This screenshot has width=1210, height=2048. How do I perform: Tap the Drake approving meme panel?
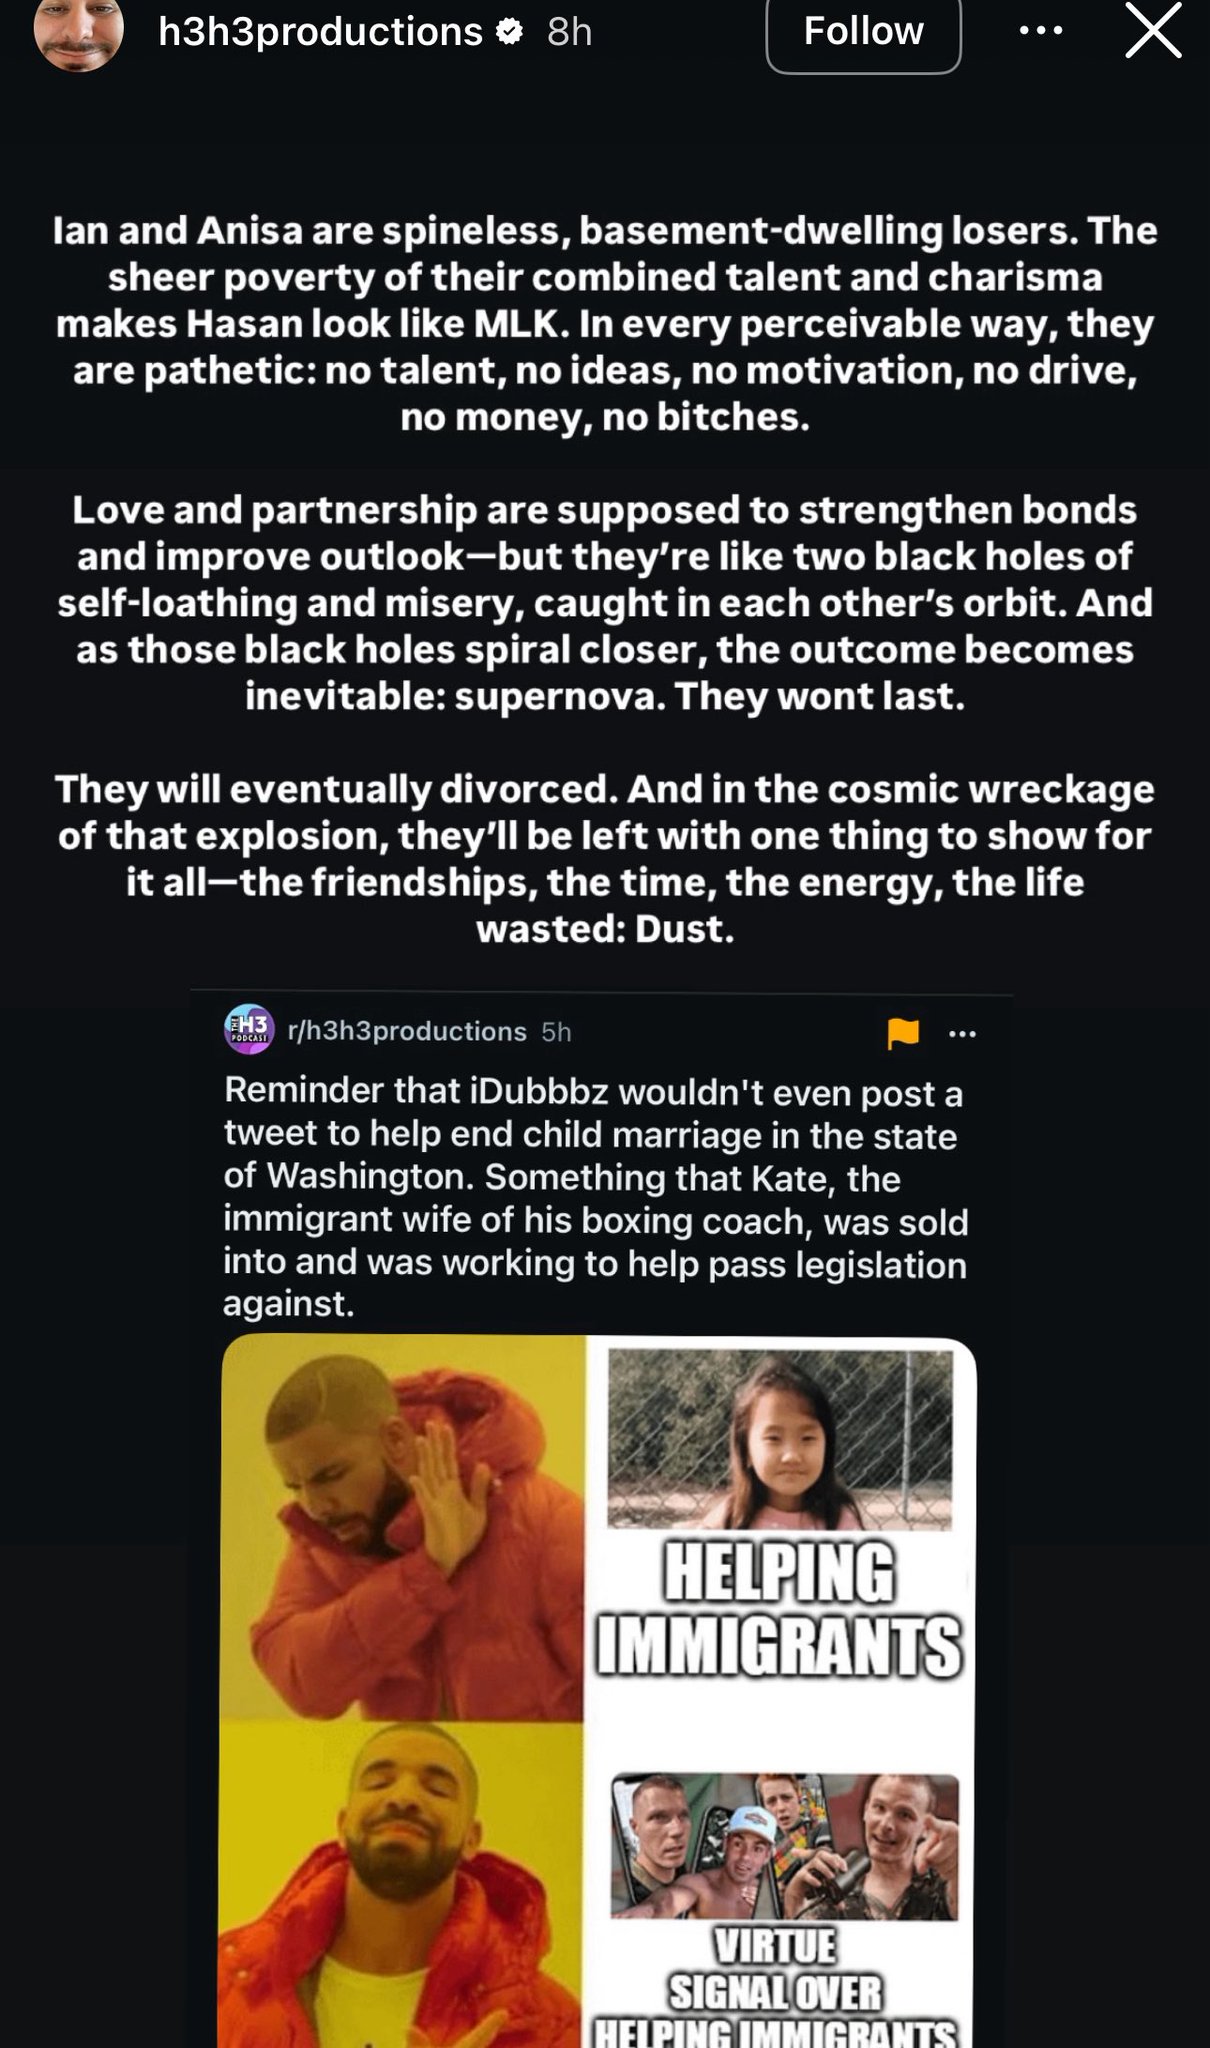click(403, 1884)
